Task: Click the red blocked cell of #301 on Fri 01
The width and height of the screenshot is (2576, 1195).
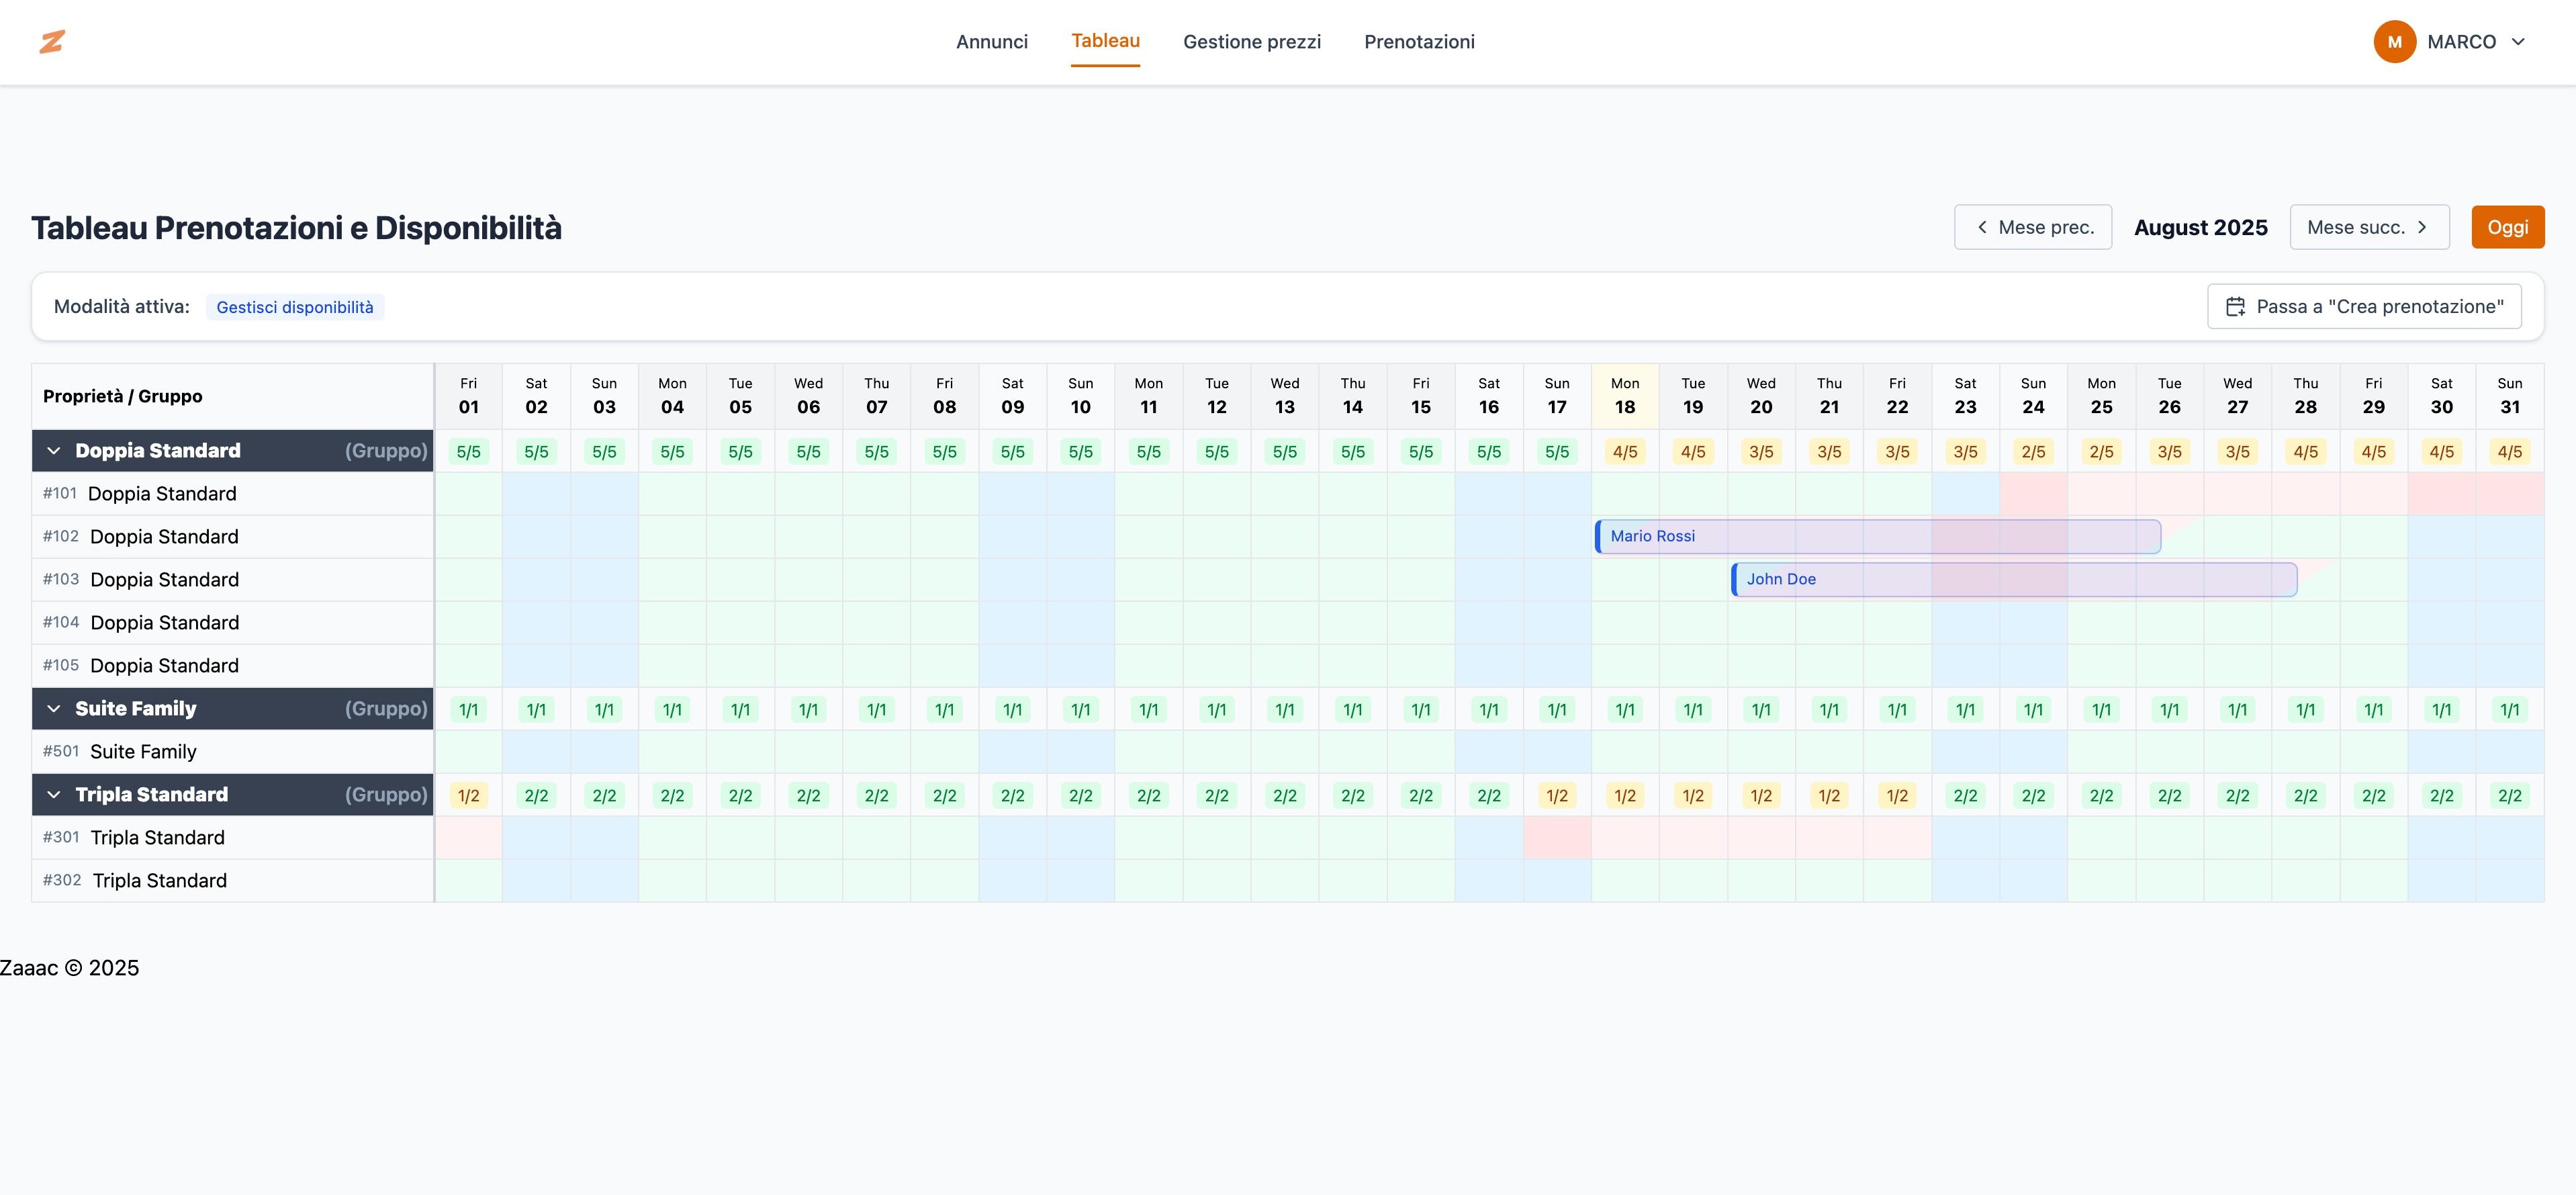Action: pos(468,838)
